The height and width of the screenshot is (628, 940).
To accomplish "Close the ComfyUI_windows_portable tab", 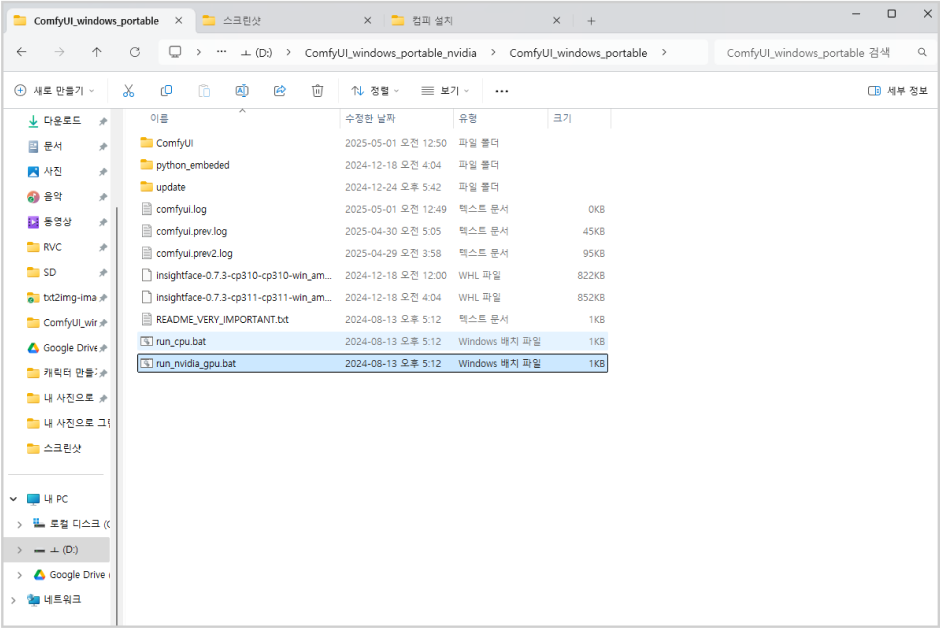I will point(179,20).
